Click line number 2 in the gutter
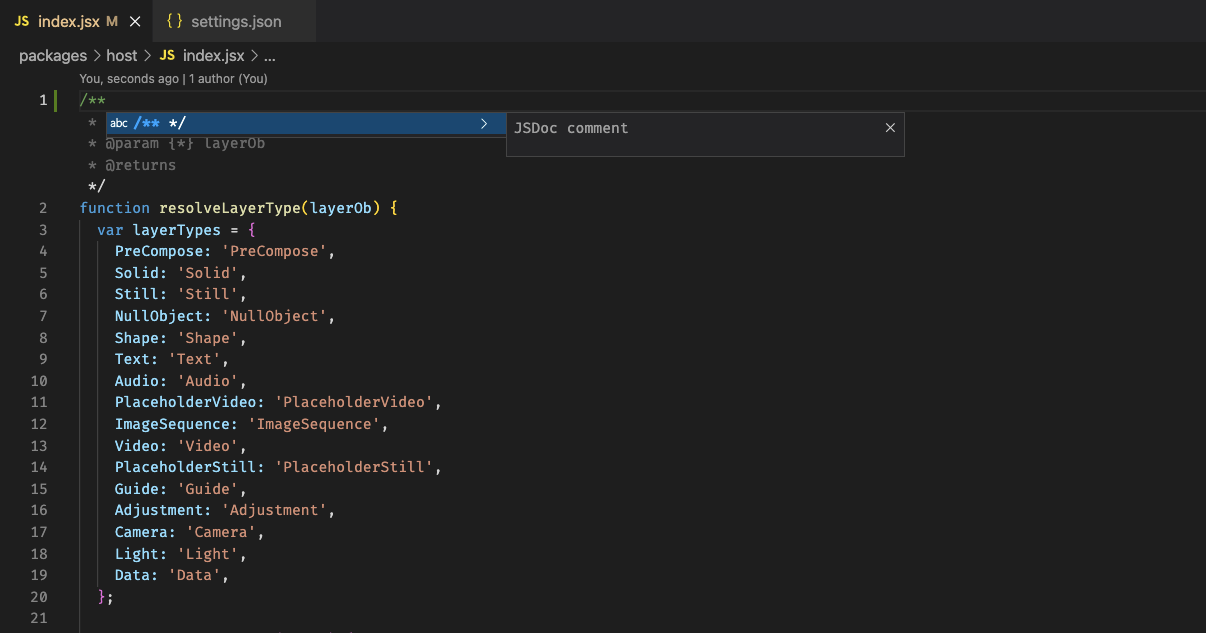The width and height of the screenshot is (1206, 633). (42, 208)
